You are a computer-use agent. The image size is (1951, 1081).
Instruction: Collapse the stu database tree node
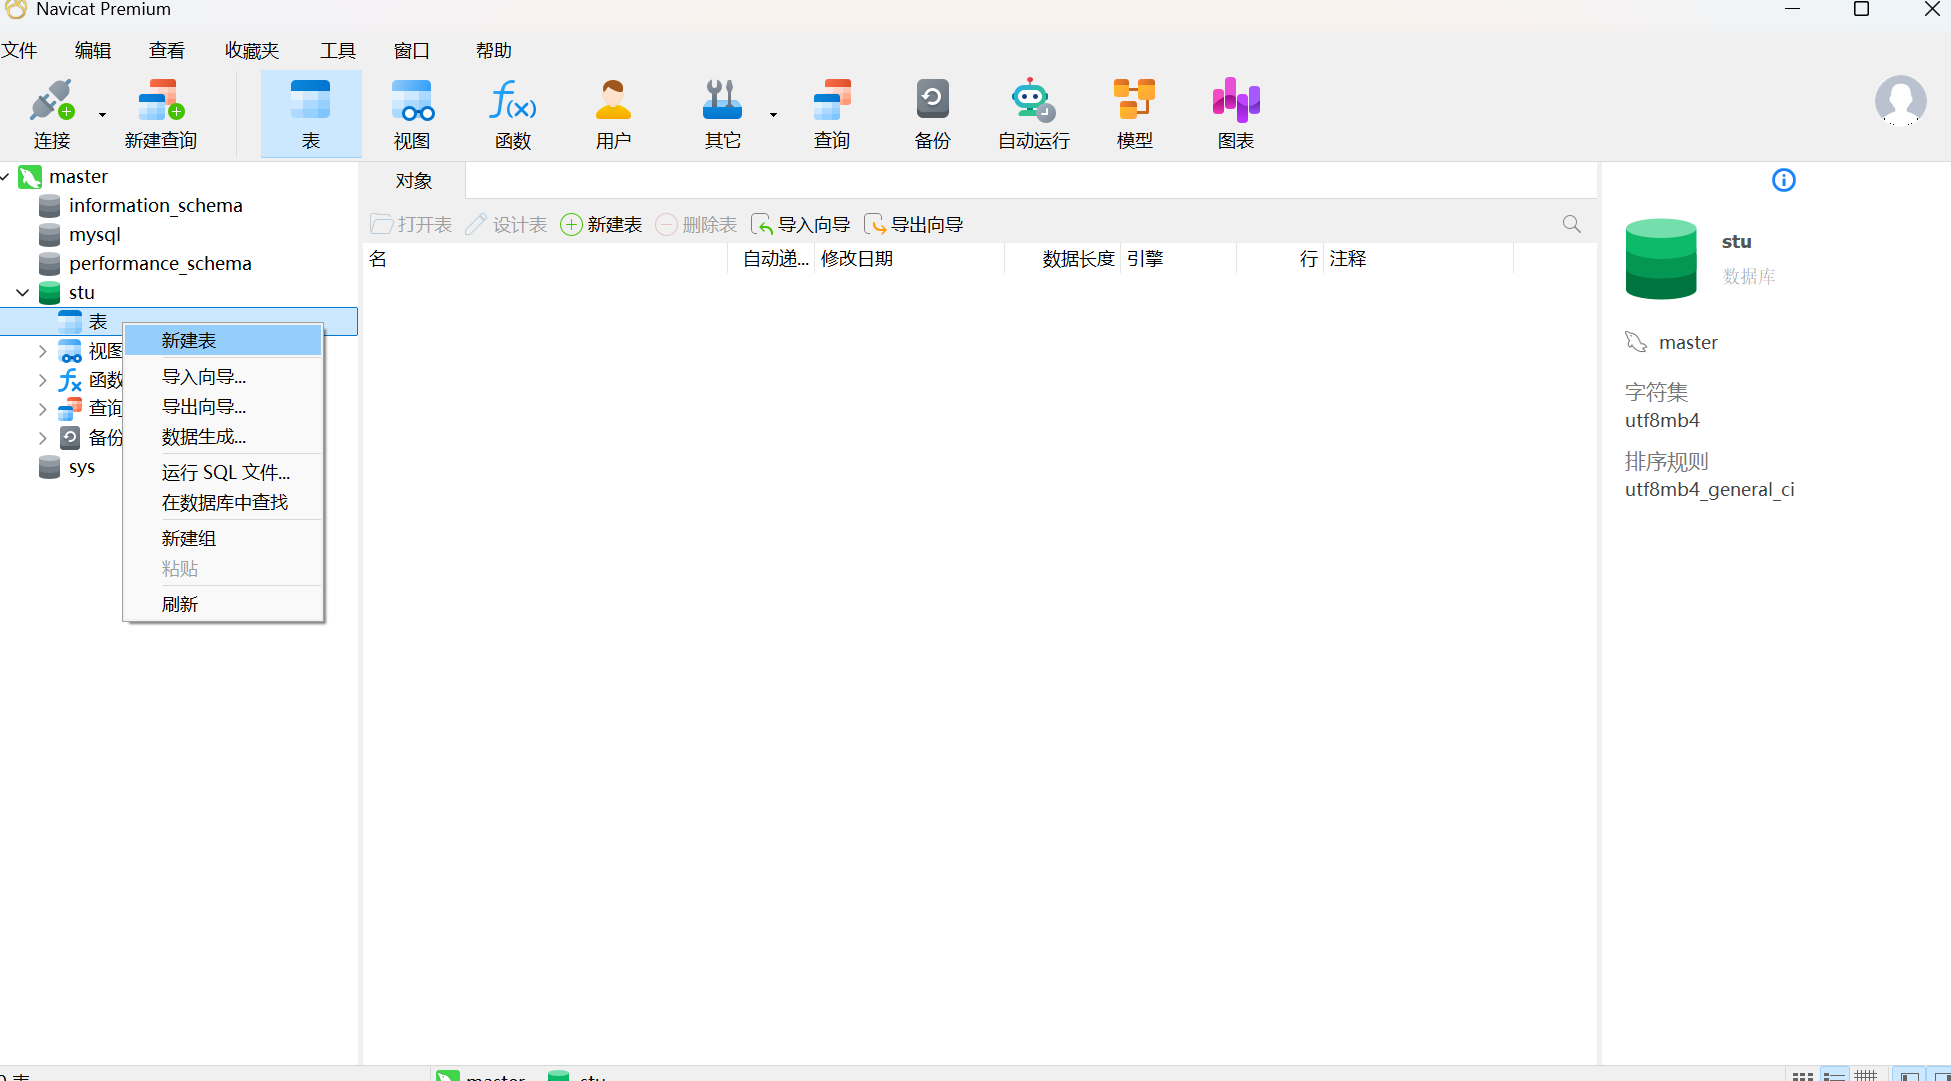click(x=23, y=293)
